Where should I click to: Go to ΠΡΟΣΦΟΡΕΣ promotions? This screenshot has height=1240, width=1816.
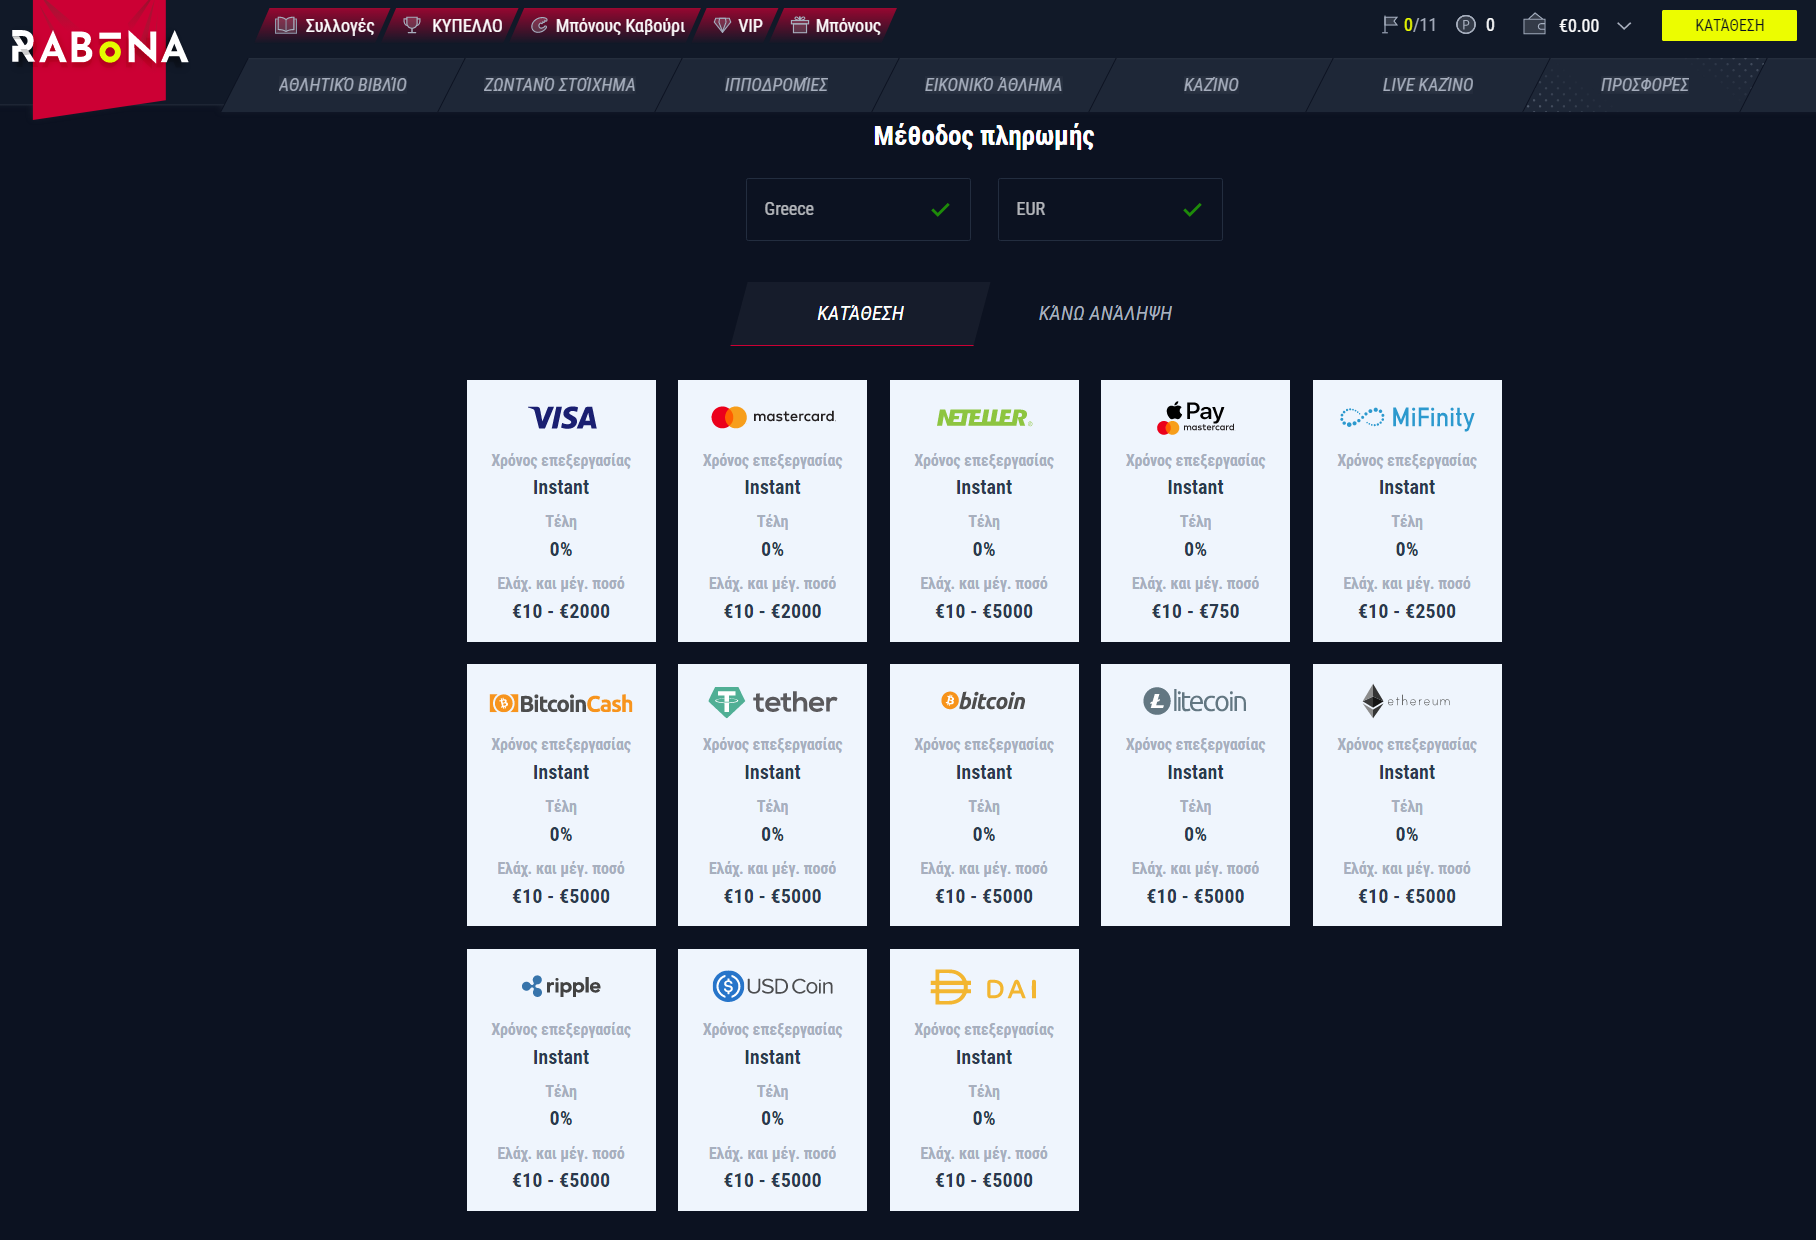point(1645,85)
